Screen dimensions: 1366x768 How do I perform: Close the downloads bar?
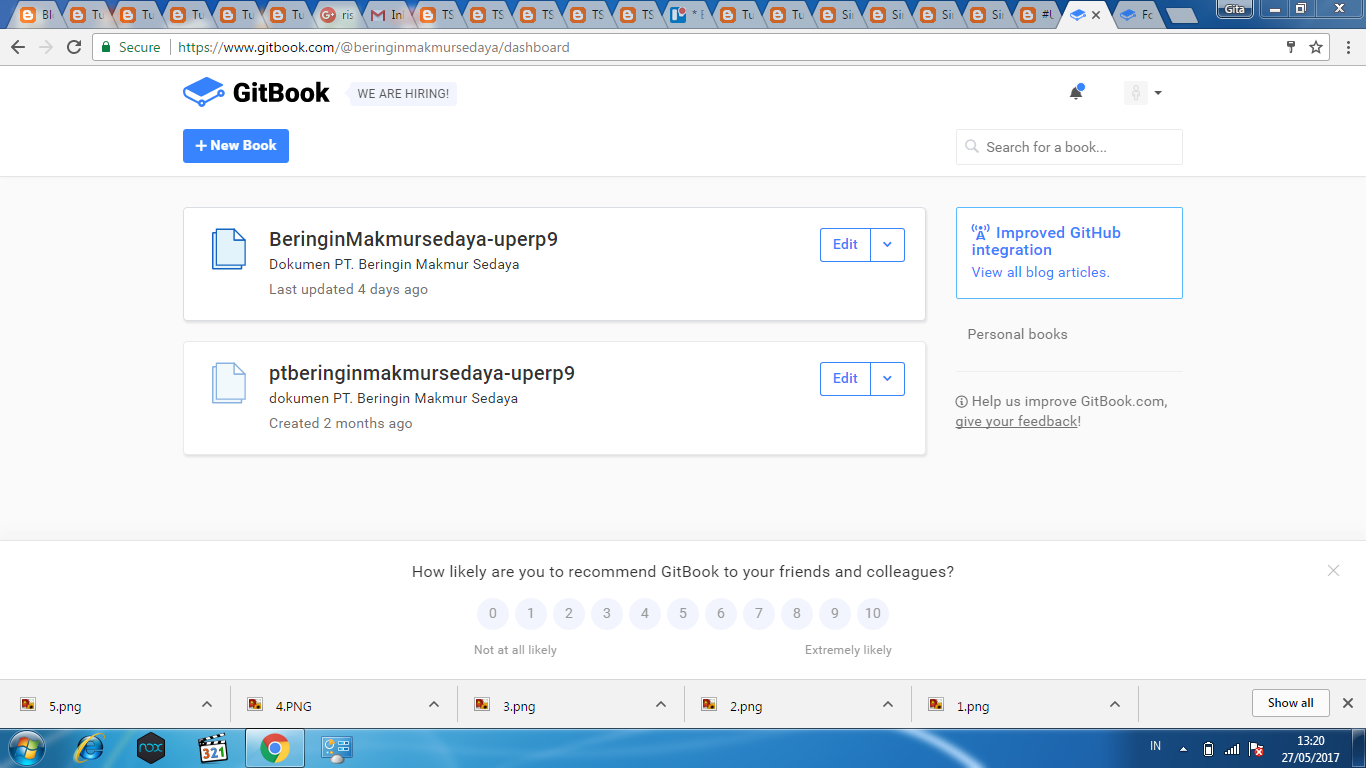point(1347,703)
